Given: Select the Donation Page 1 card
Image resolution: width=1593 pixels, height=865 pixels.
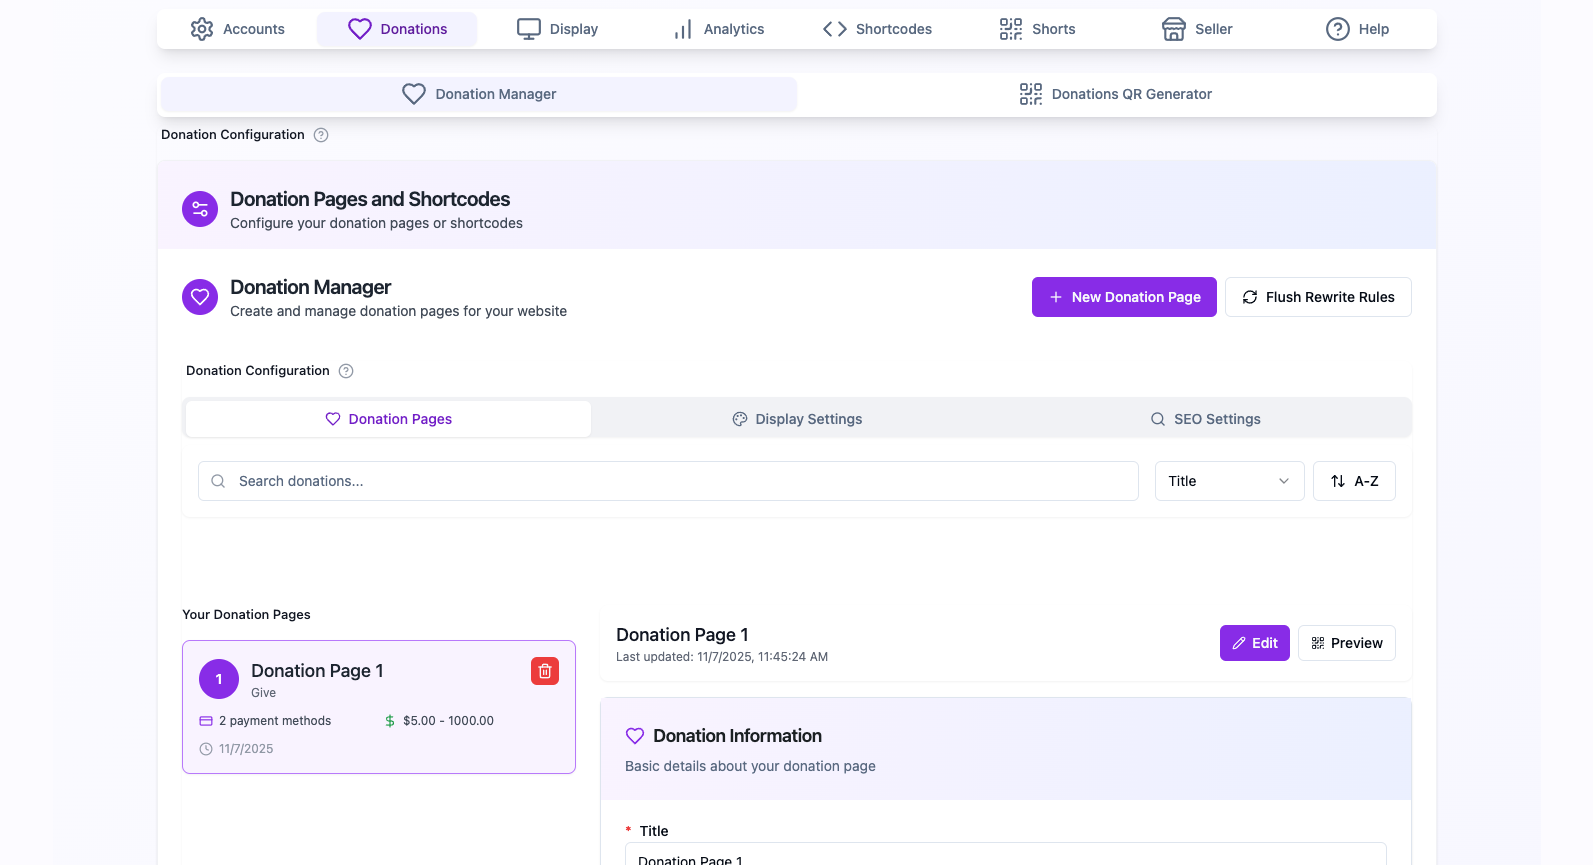Looking at the screenshot, I should pos(379,707).
